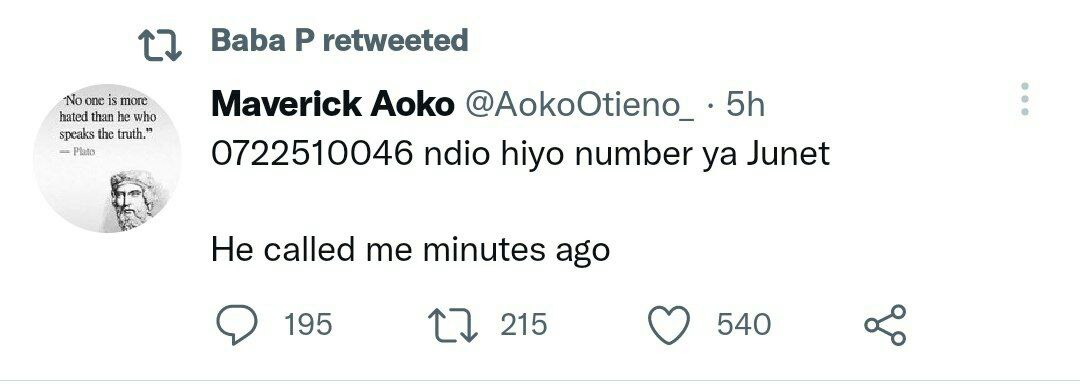
Task: Click the bearded bust in the avatar
Action: click(x=134, y=200)
